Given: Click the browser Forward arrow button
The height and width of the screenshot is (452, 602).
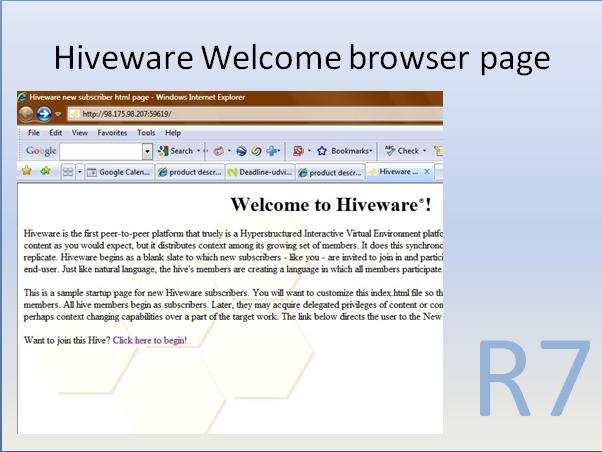Looking at the screenshot, I should (x=44, y=114).
